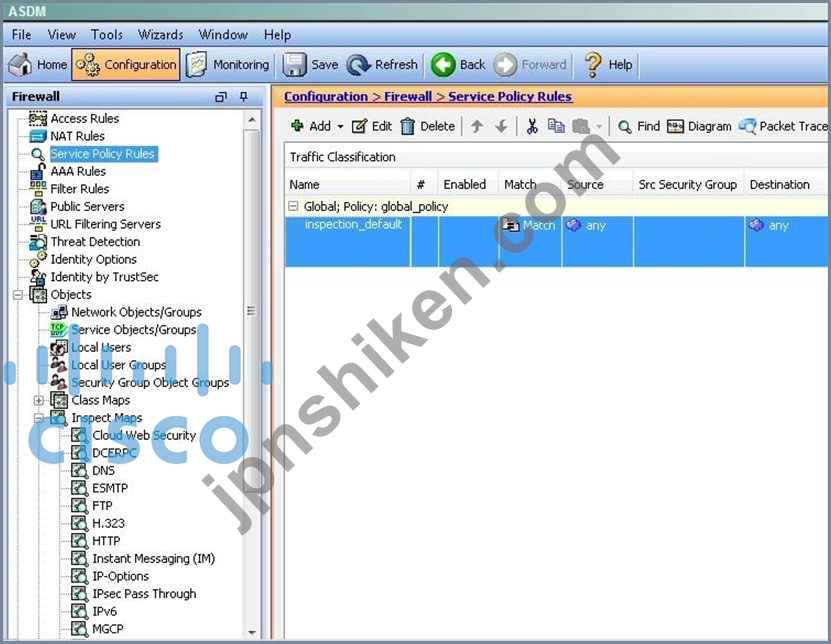Cut the rule with scissors icon

(532, 126)
